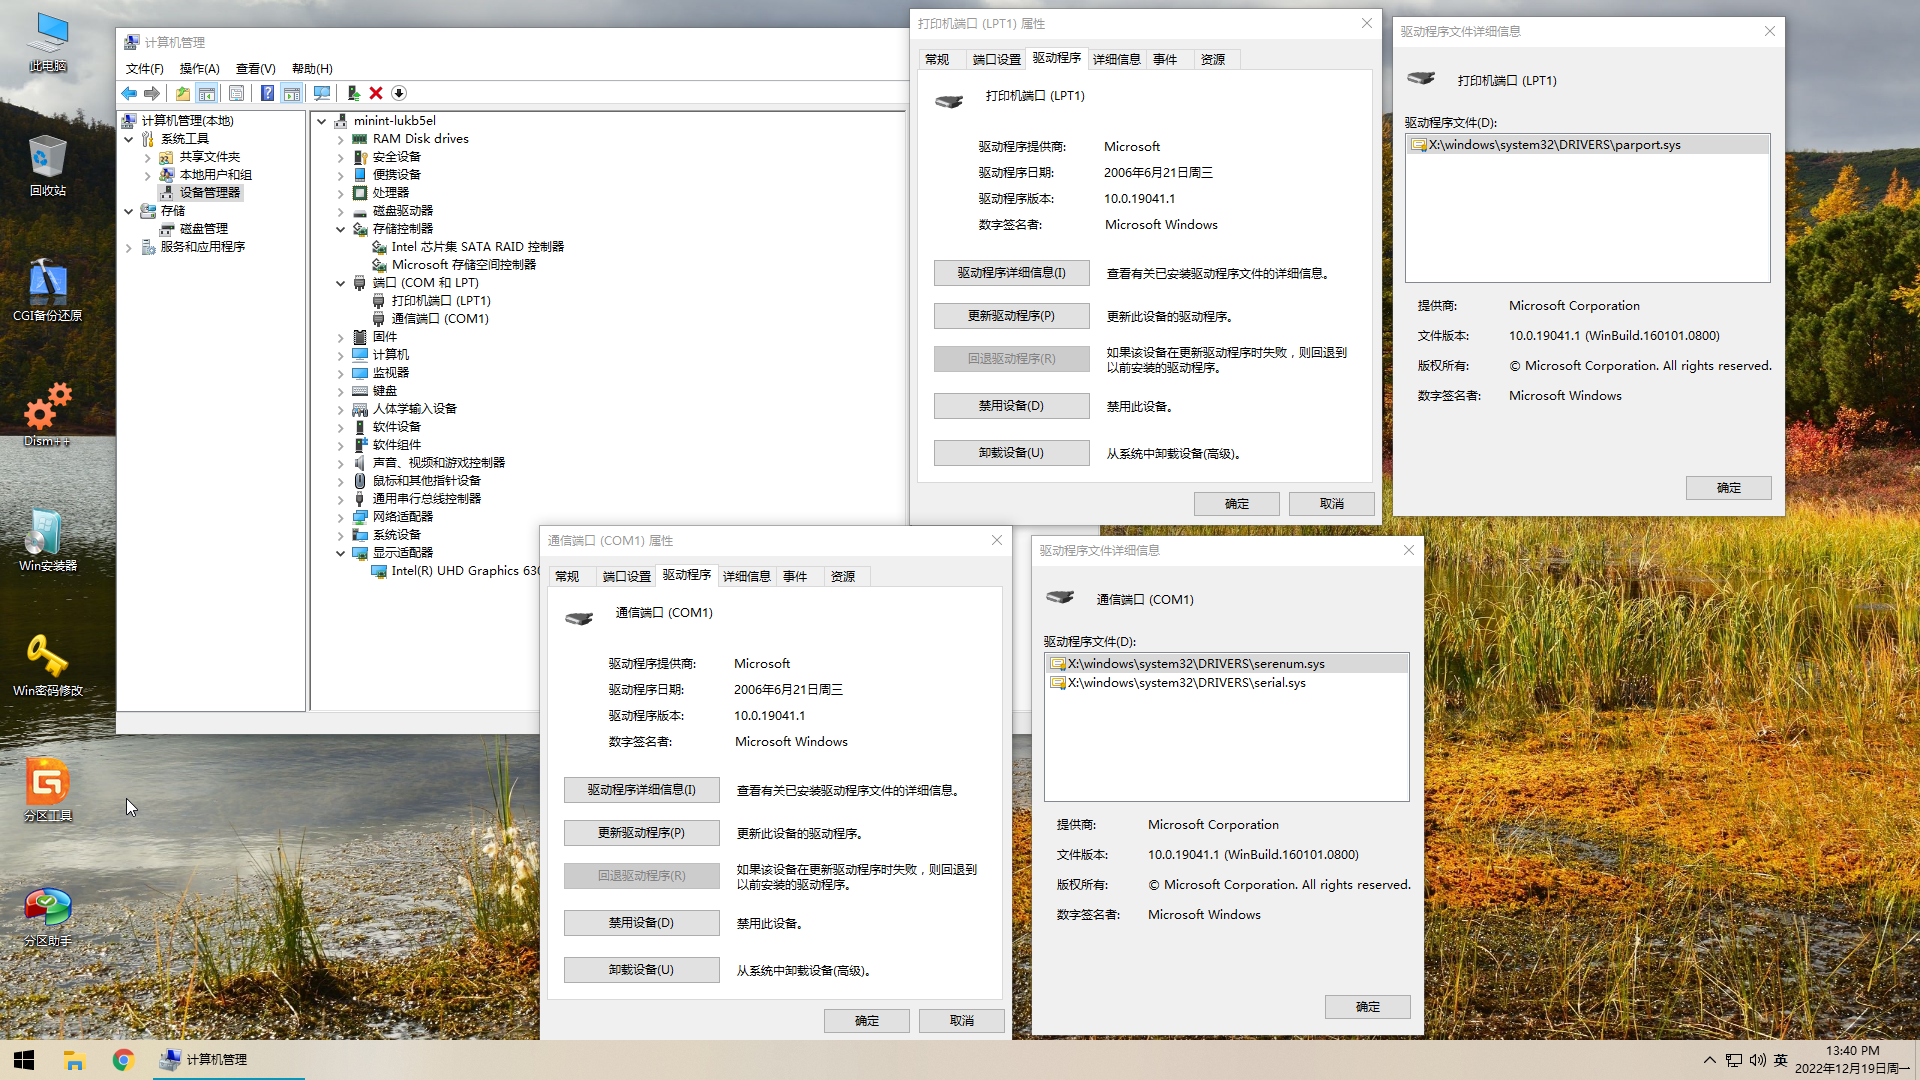Toggle the show/hide console tree toolbar icon
The image size is (1920, 1080).
pos(206,93)
